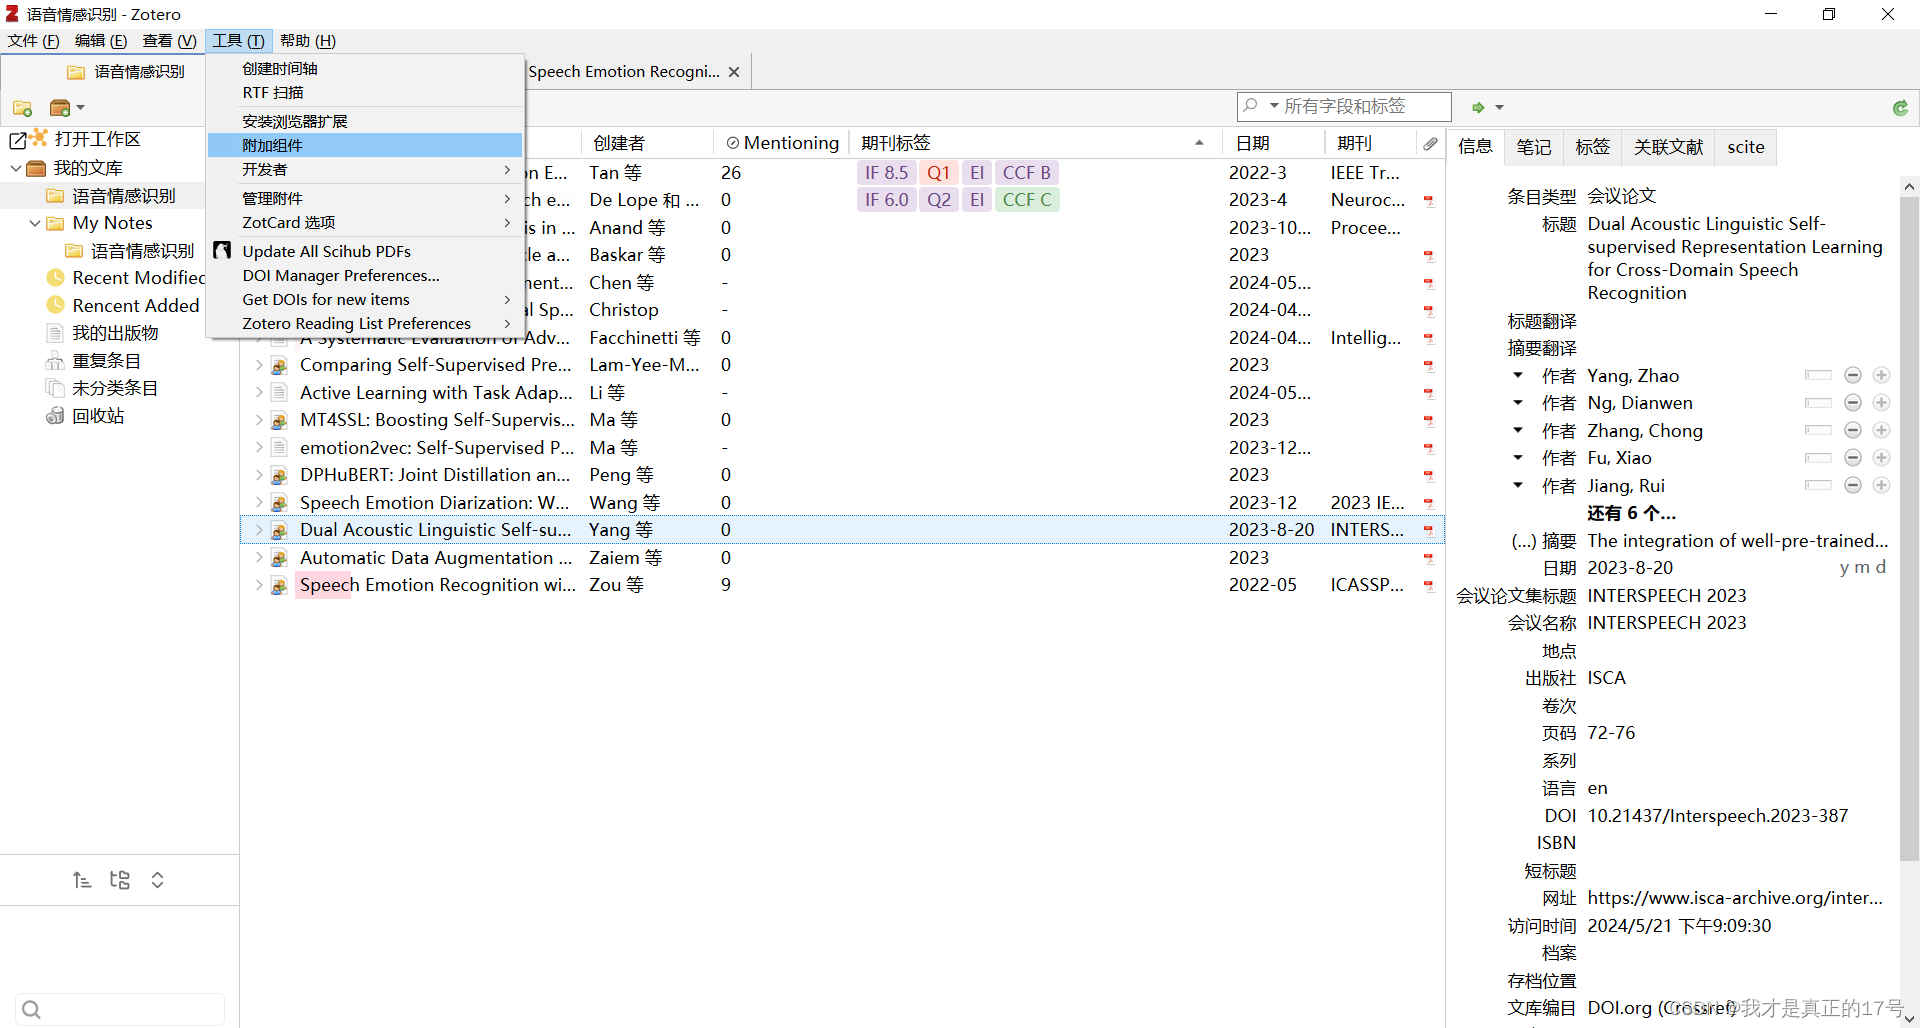Image resolution: width=1920 pixels, height=1028 pixels.
Task: Expand the 开发者 submenu
Action: (365, 170)
